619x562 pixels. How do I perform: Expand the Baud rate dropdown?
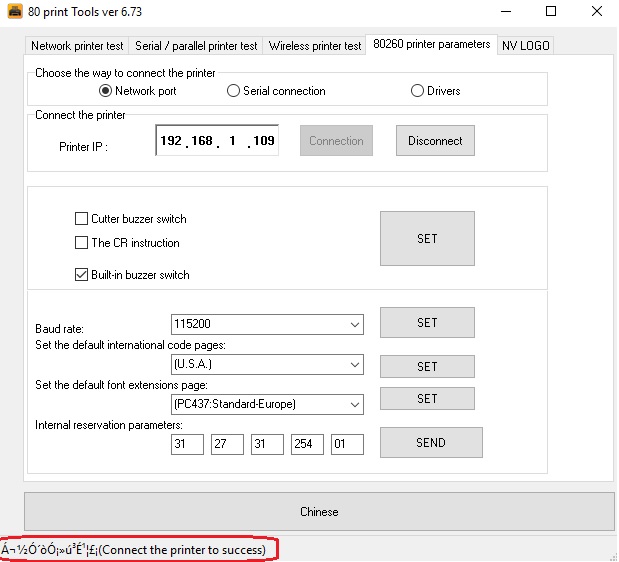pyautogui.click(x=354, y=324)
